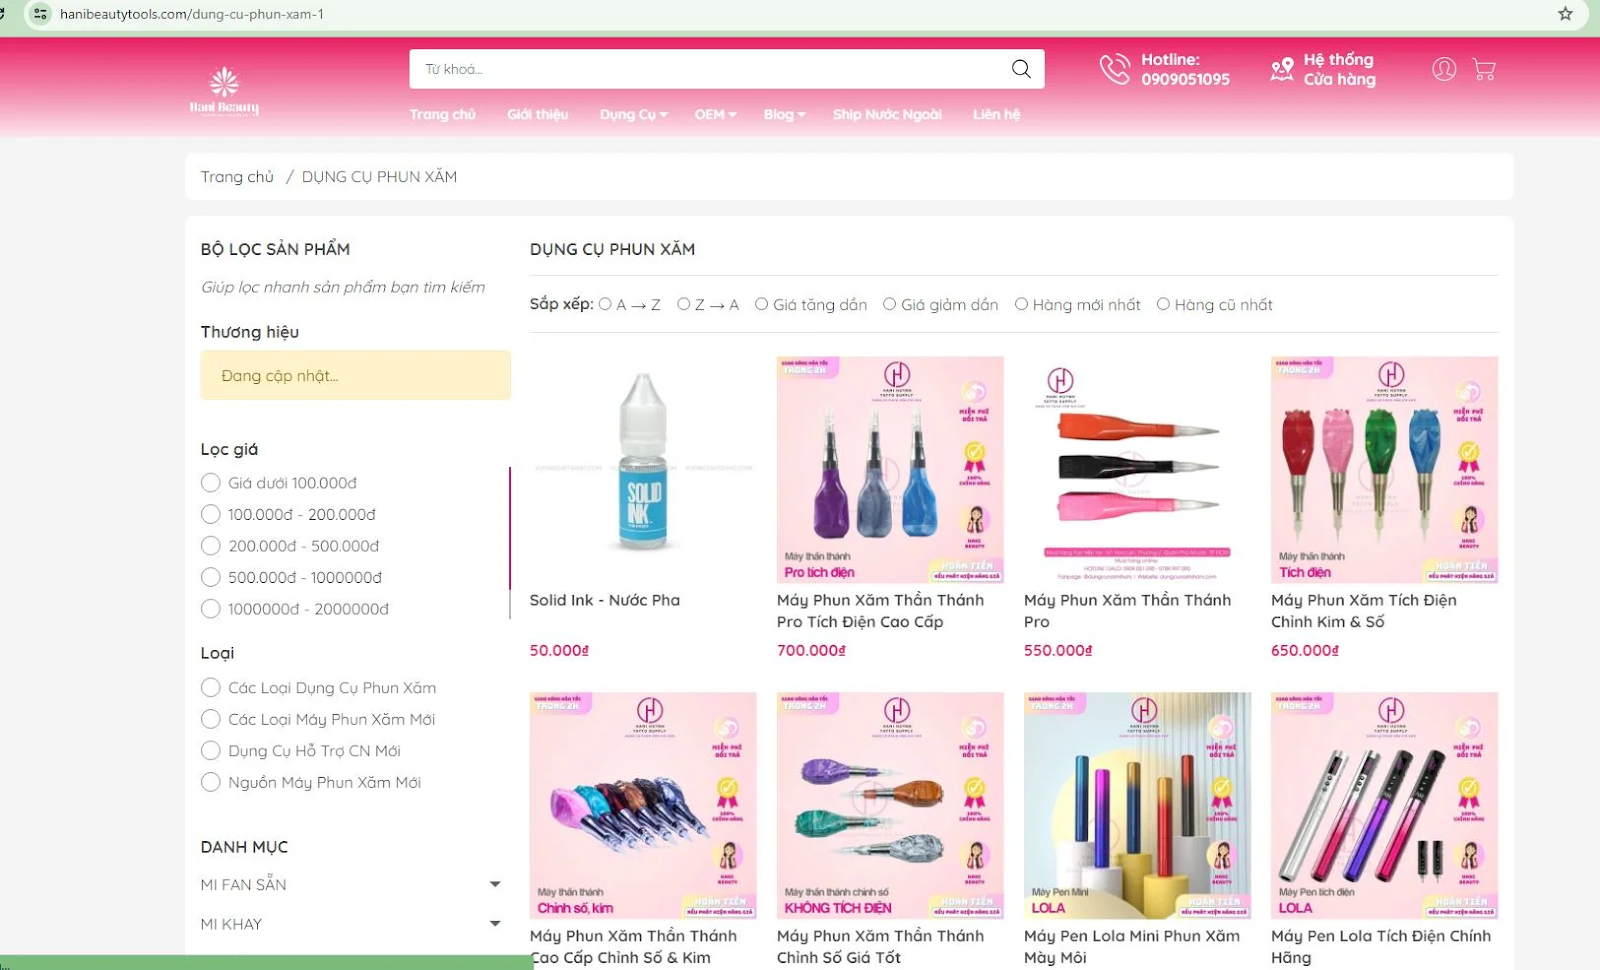Click the Đang cập nhật brand box
This screenshot has height=970, width=1600.
point(355,375)
